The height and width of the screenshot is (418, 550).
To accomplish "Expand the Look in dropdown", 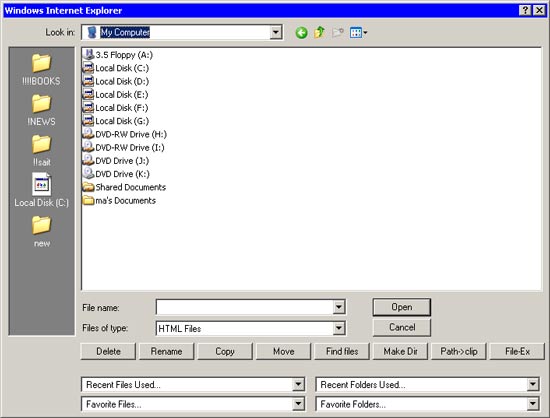I will pyautogui.click(x=276, y=33).
